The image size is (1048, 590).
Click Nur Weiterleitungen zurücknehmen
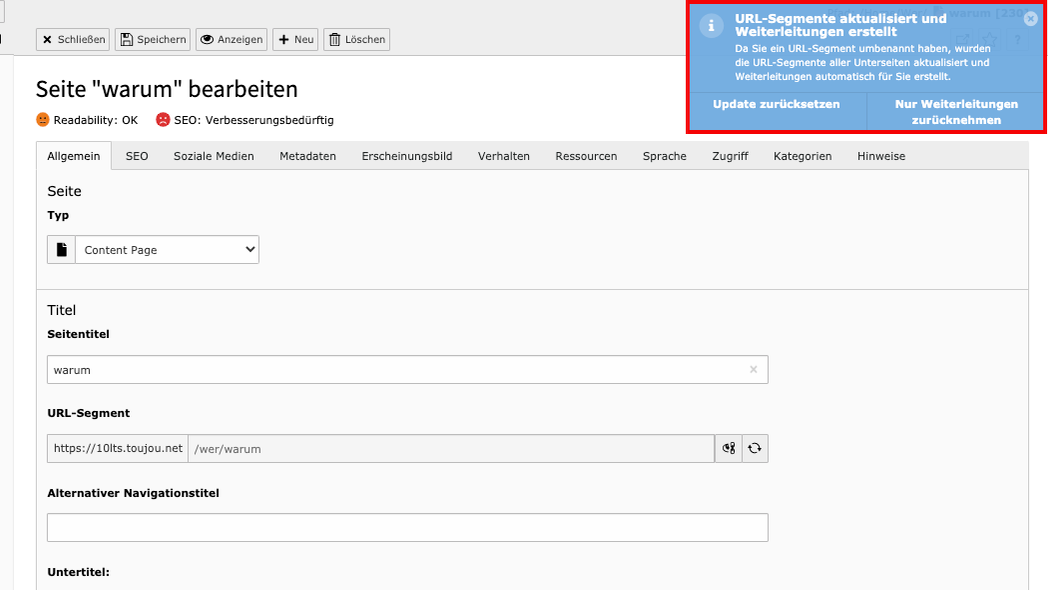click(x=956, y=112)
